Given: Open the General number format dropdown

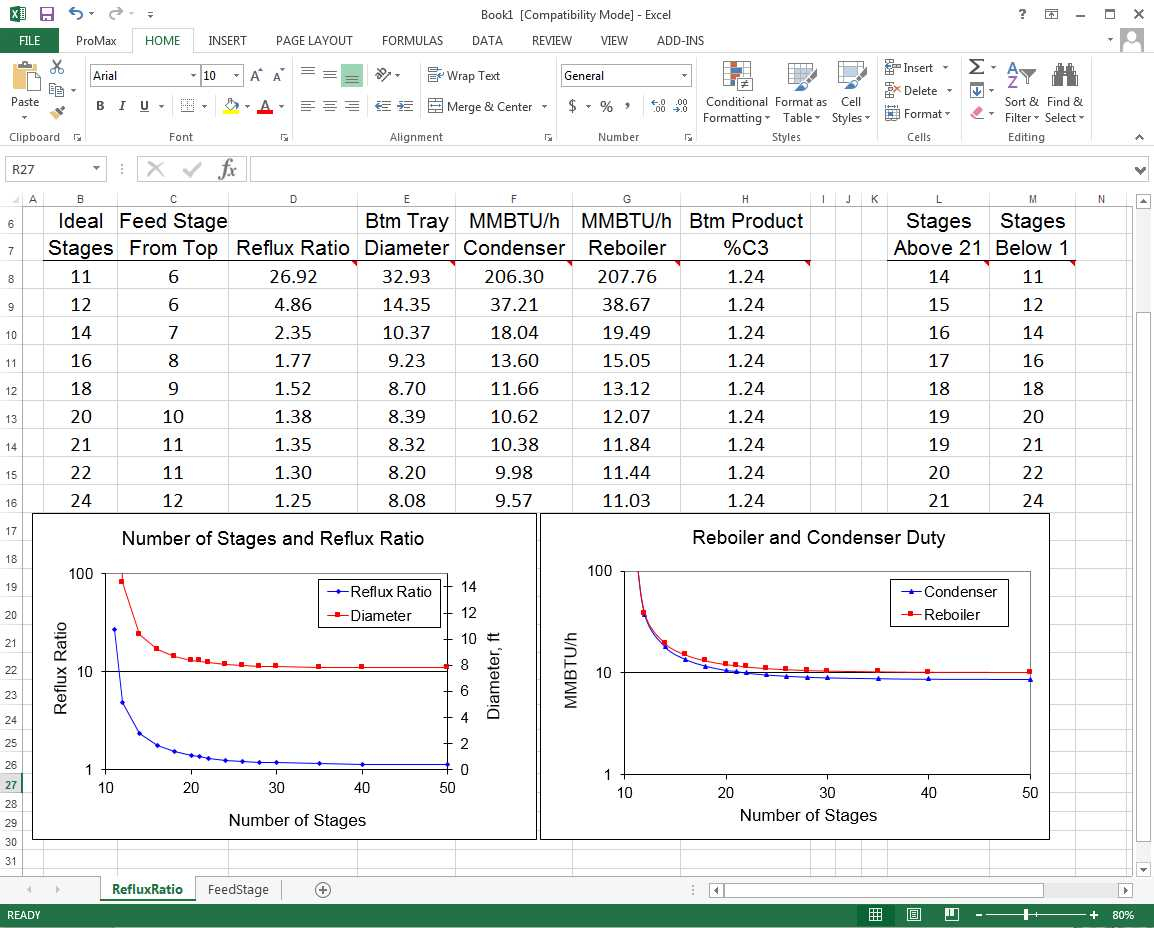Looking at the screenshot, I should 684,76.
